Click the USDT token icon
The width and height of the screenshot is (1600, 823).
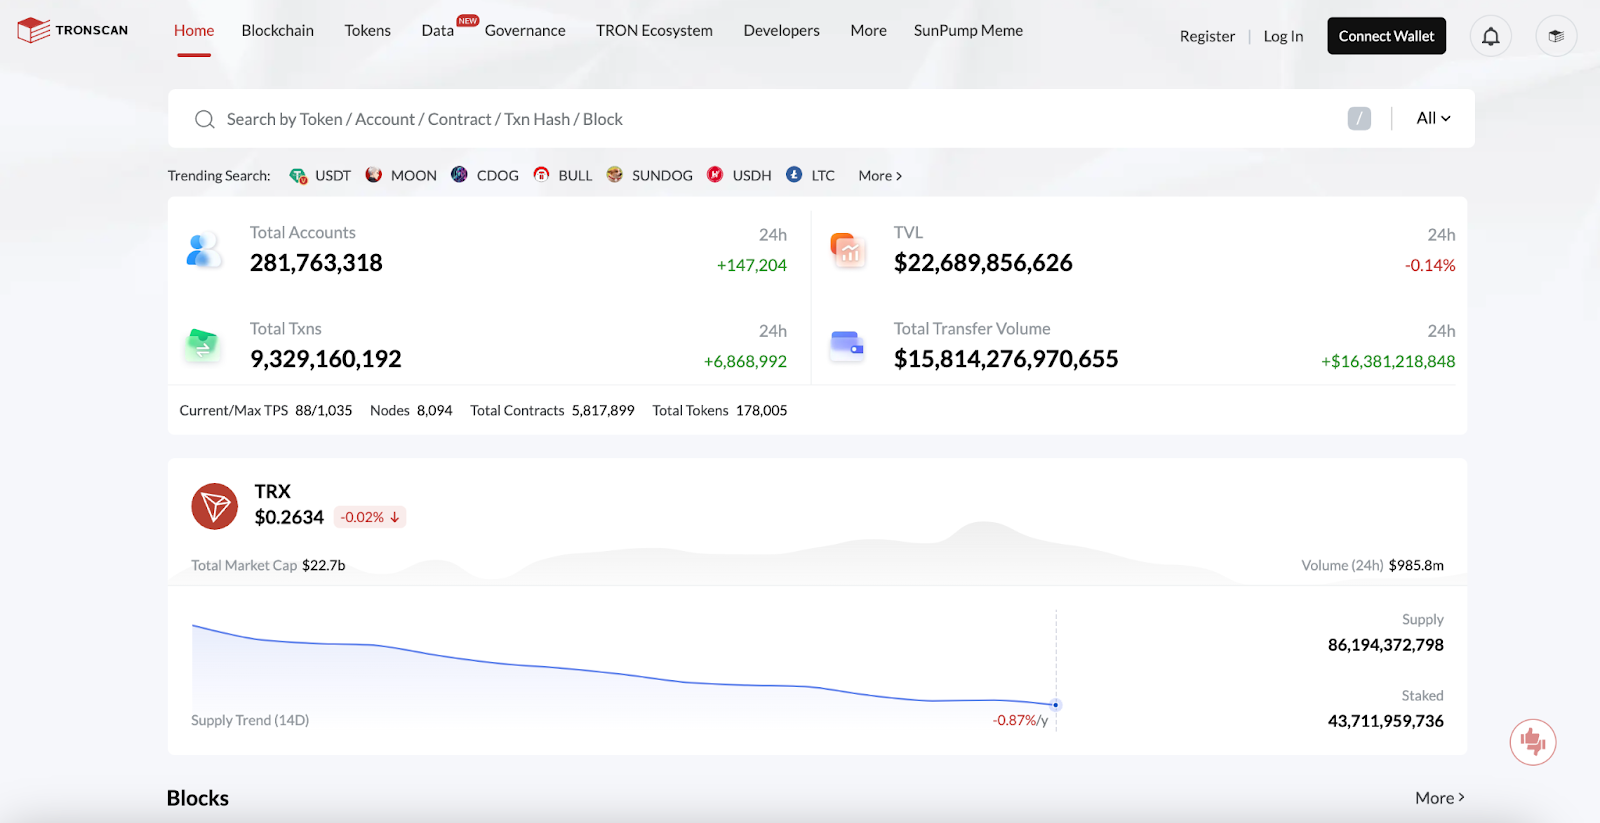(x=298, y=176)
